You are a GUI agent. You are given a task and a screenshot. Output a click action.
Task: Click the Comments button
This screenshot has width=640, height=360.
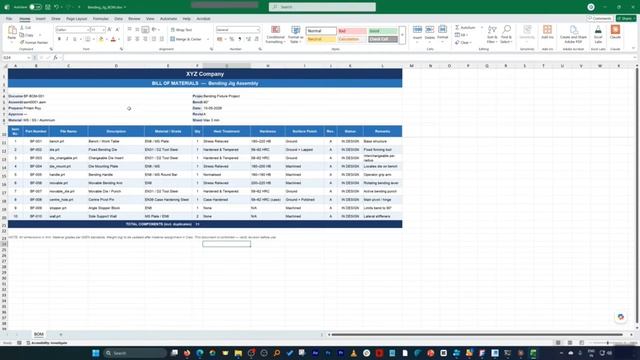pyautogui.click(x=599, y=19)
